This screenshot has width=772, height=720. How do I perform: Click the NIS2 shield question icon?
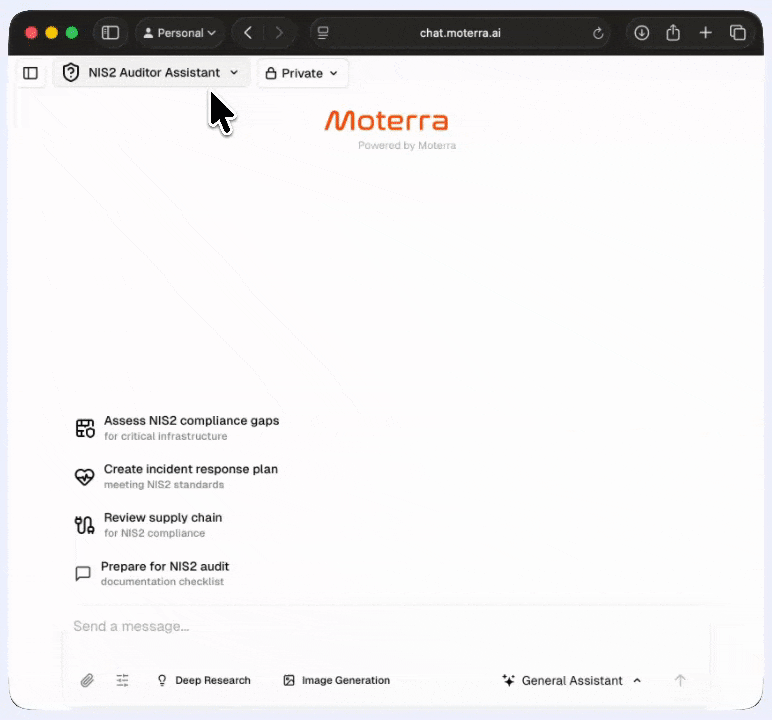pos(71,73)
